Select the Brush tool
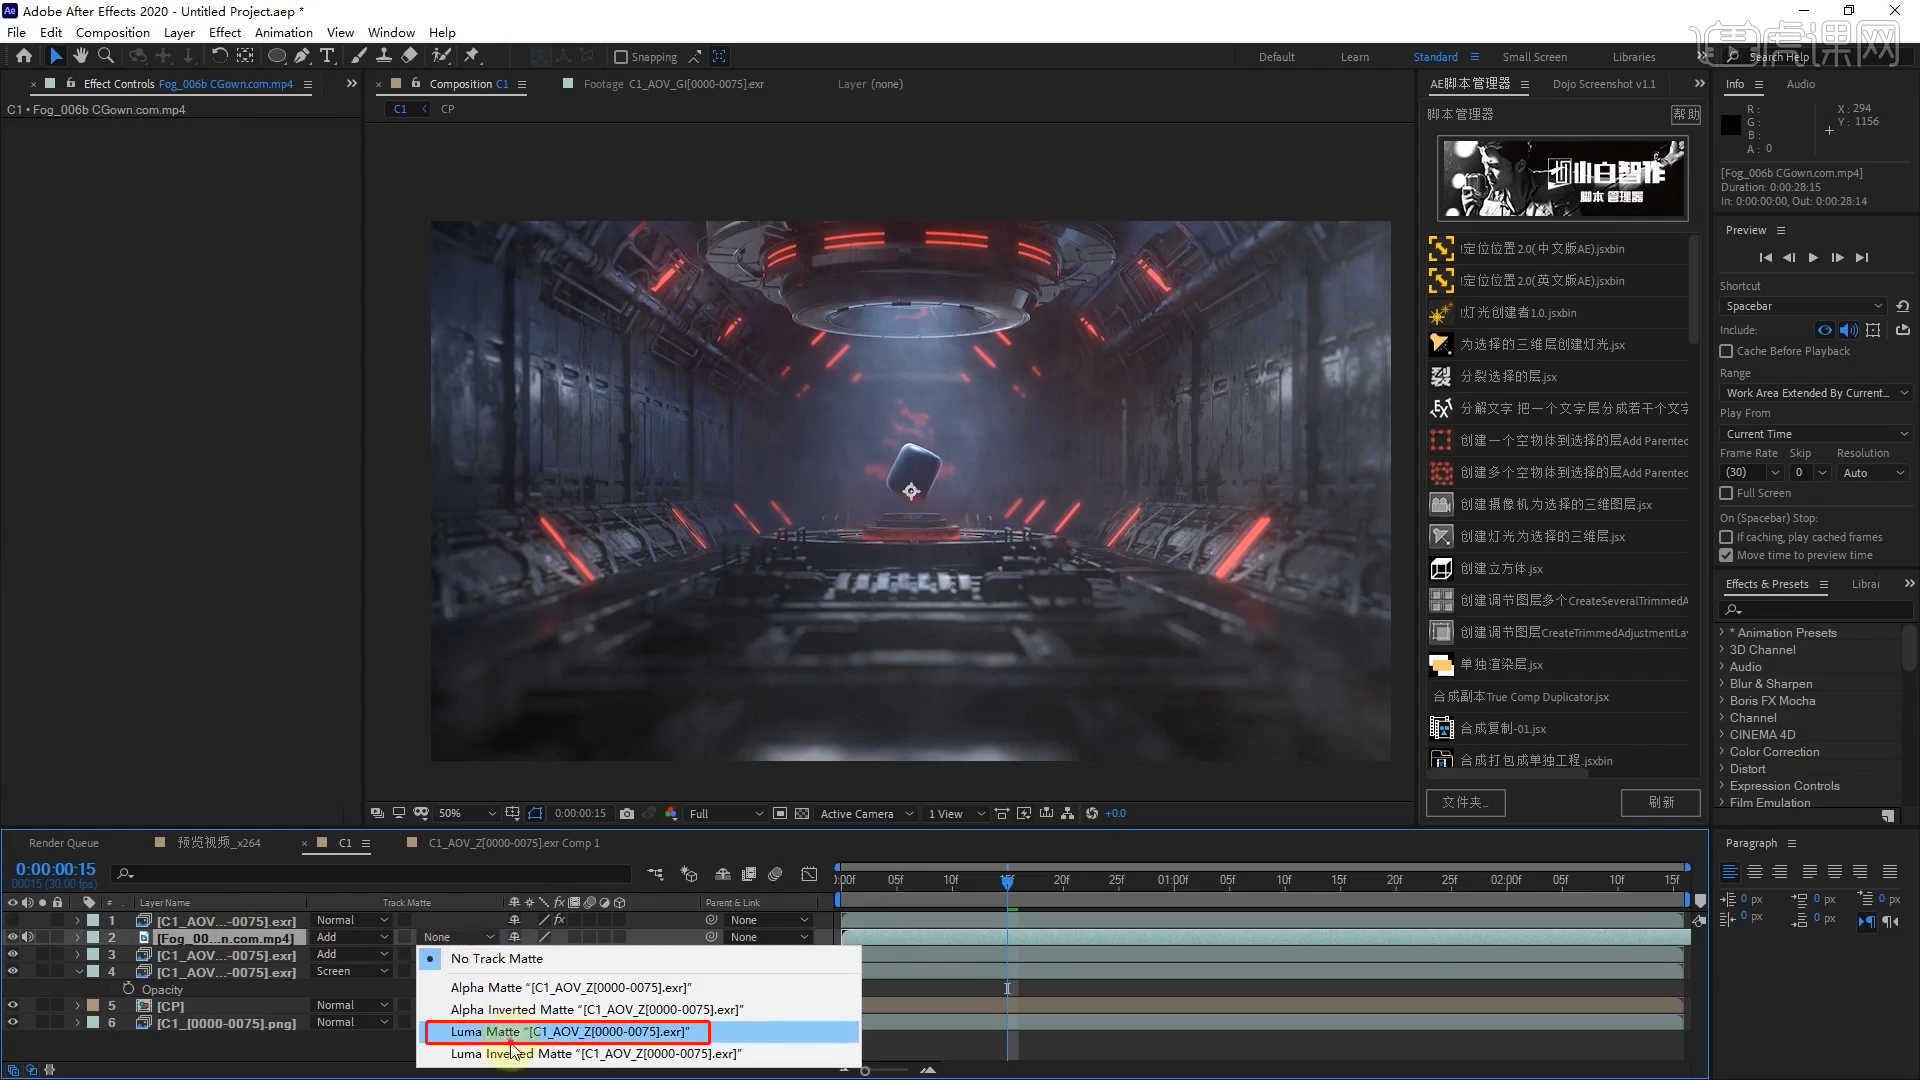The width and height of the screenshot is (1920, 1080). (359, 56)
